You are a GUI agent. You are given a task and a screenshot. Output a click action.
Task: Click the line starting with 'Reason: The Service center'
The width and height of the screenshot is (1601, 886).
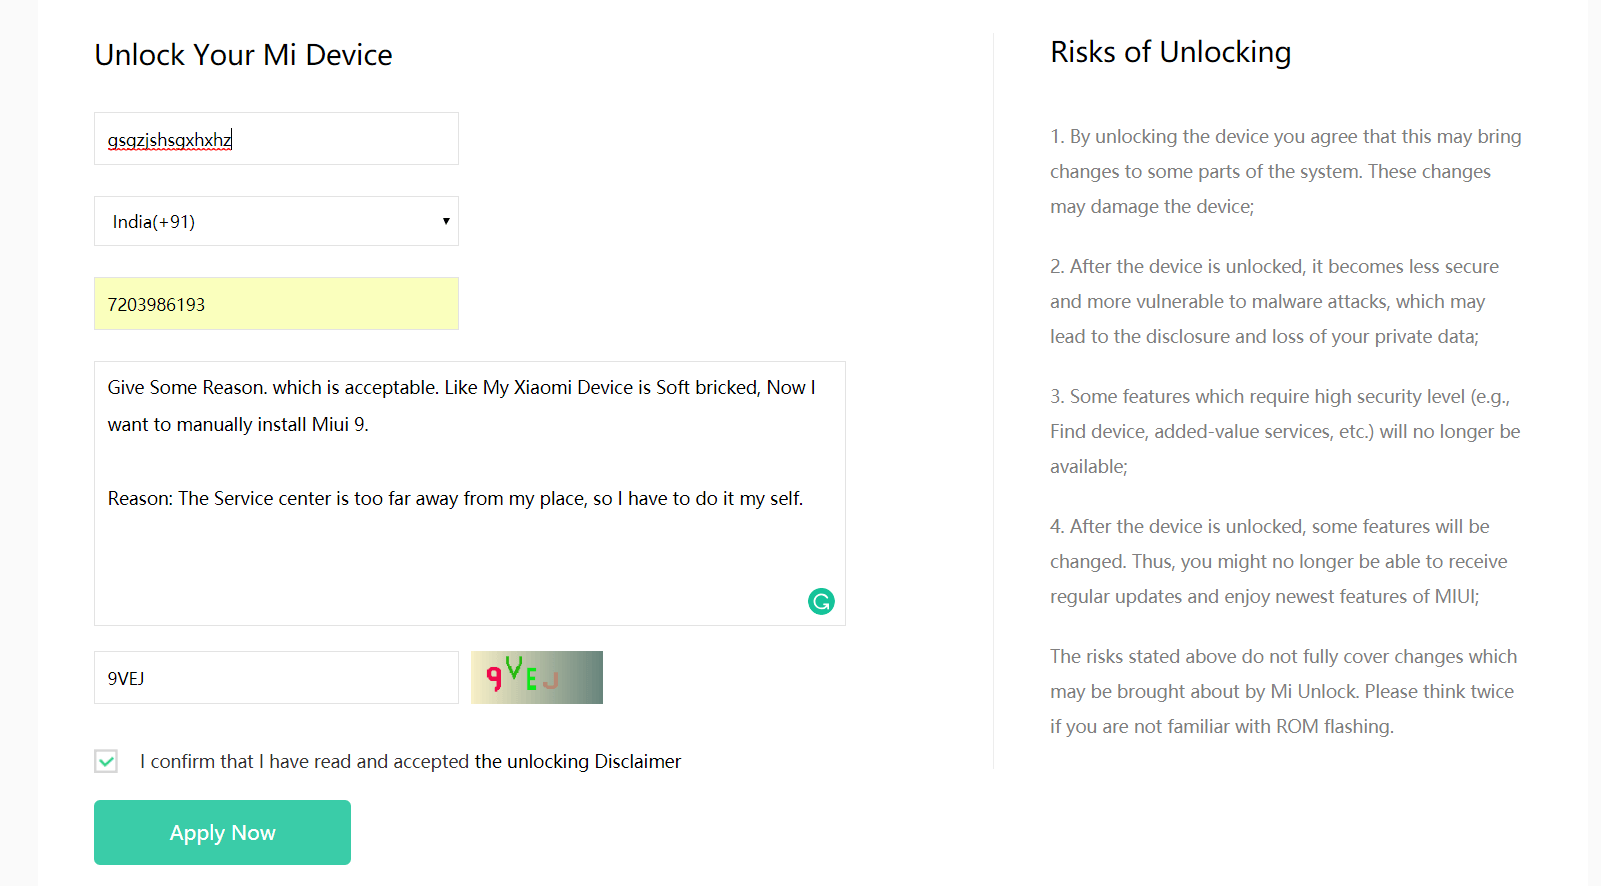455,498
